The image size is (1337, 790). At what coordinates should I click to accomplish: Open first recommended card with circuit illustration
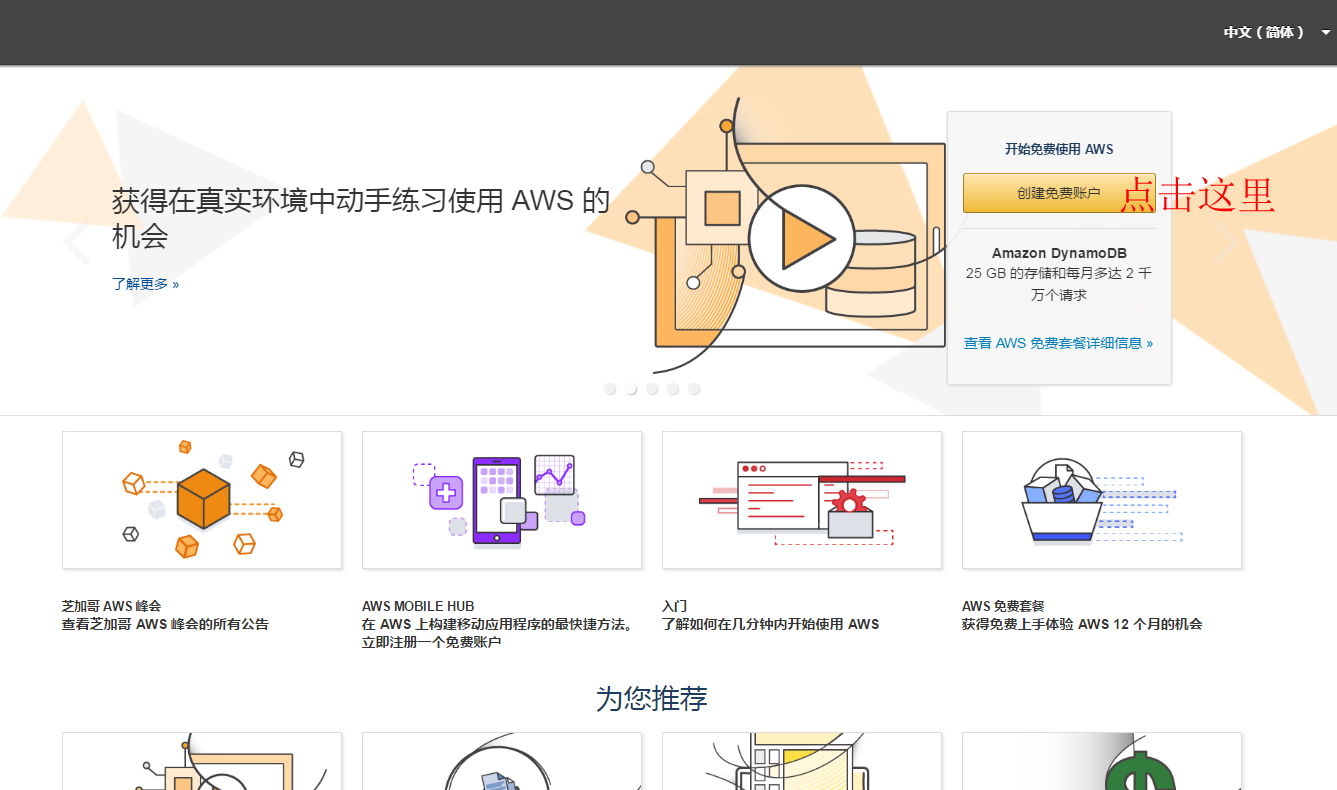pyautogui.click(x=202, y=761)
